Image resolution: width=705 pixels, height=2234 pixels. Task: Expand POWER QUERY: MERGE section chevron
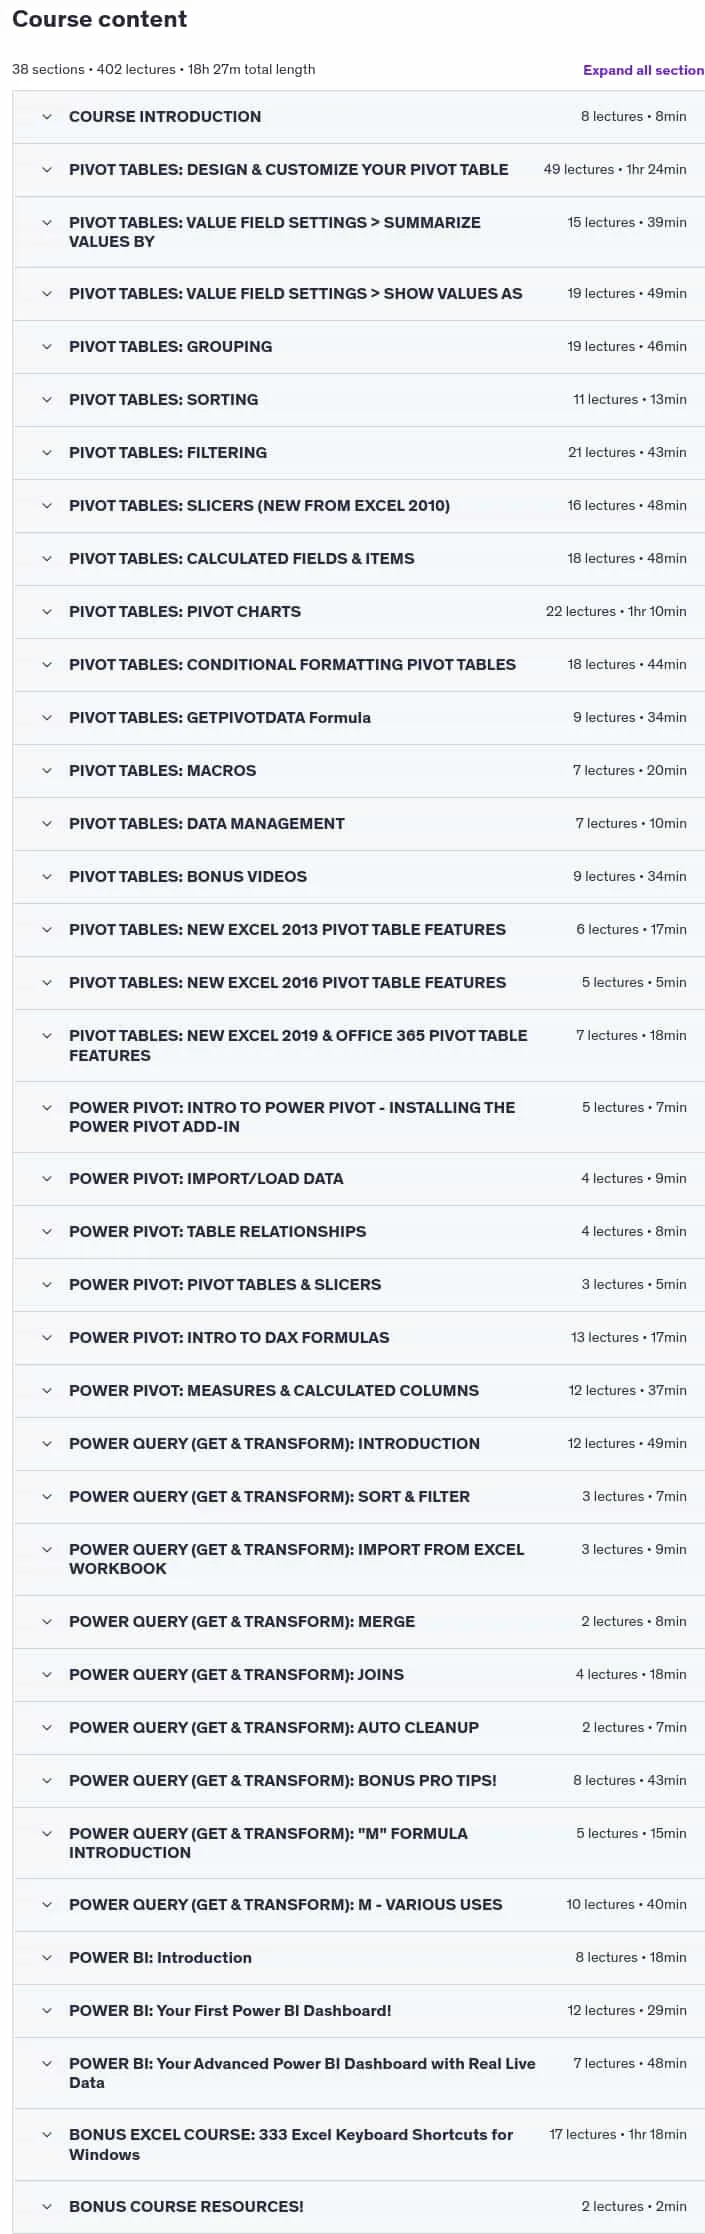pyautogui.click(x=47, y=1622)
